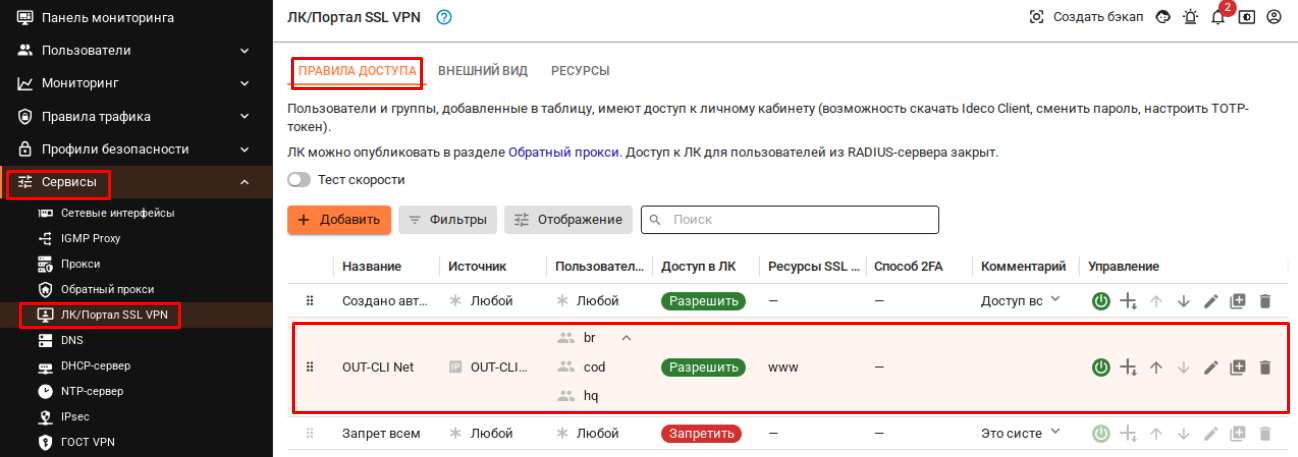This screenshot has height=457, width=1298.
Task: Toggle the Тест скорости switch
Action: tap(299, 180)
